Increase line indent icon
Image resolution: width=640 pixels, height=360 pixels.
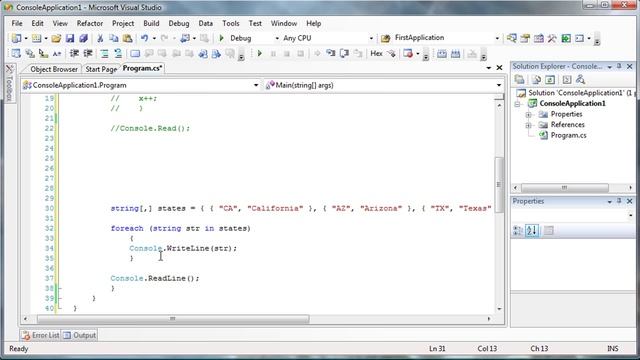[x=88, y=53]
